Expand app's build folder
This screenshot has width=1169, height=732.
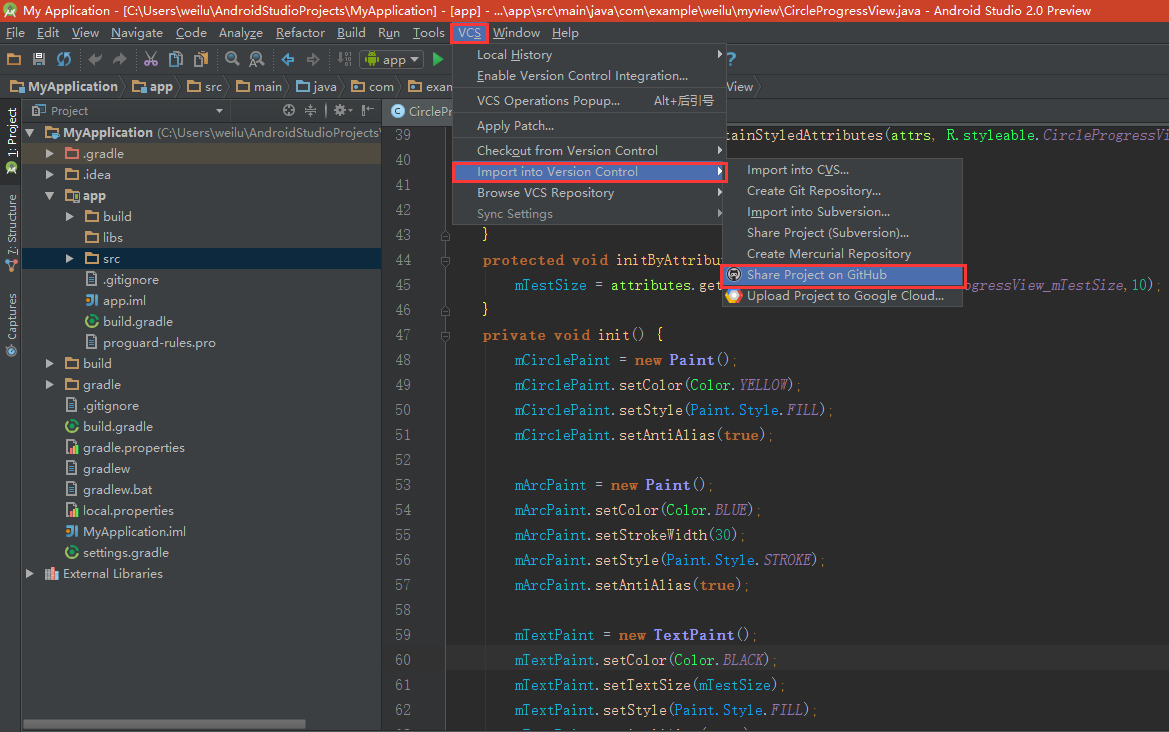point(69,216)
